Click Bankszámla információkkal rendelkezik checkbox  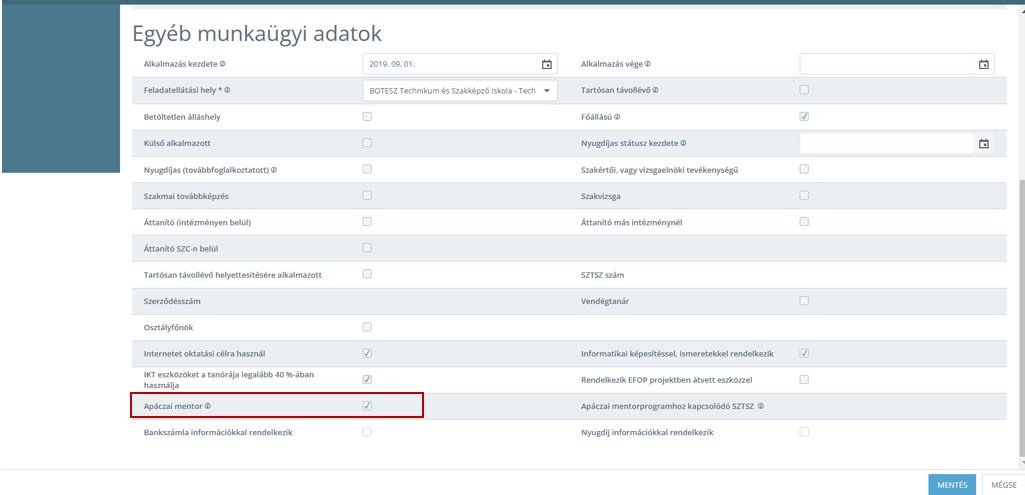[x=367, y=432]
